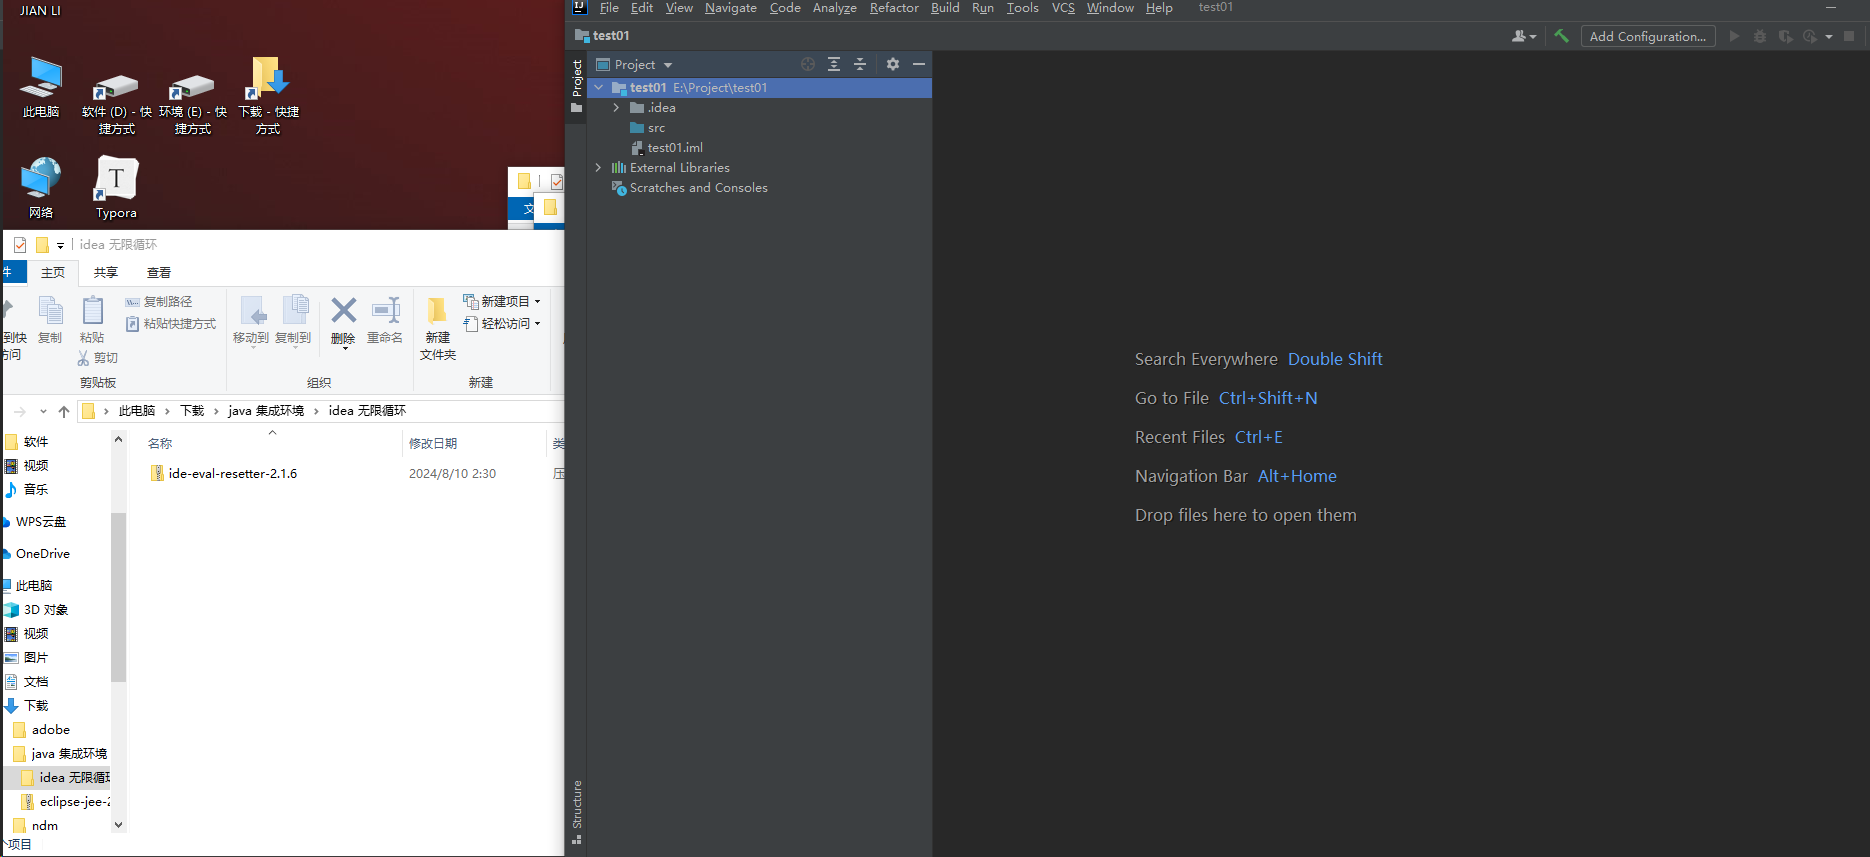Click the Collapse All icon in Project panel

(860, 64)
